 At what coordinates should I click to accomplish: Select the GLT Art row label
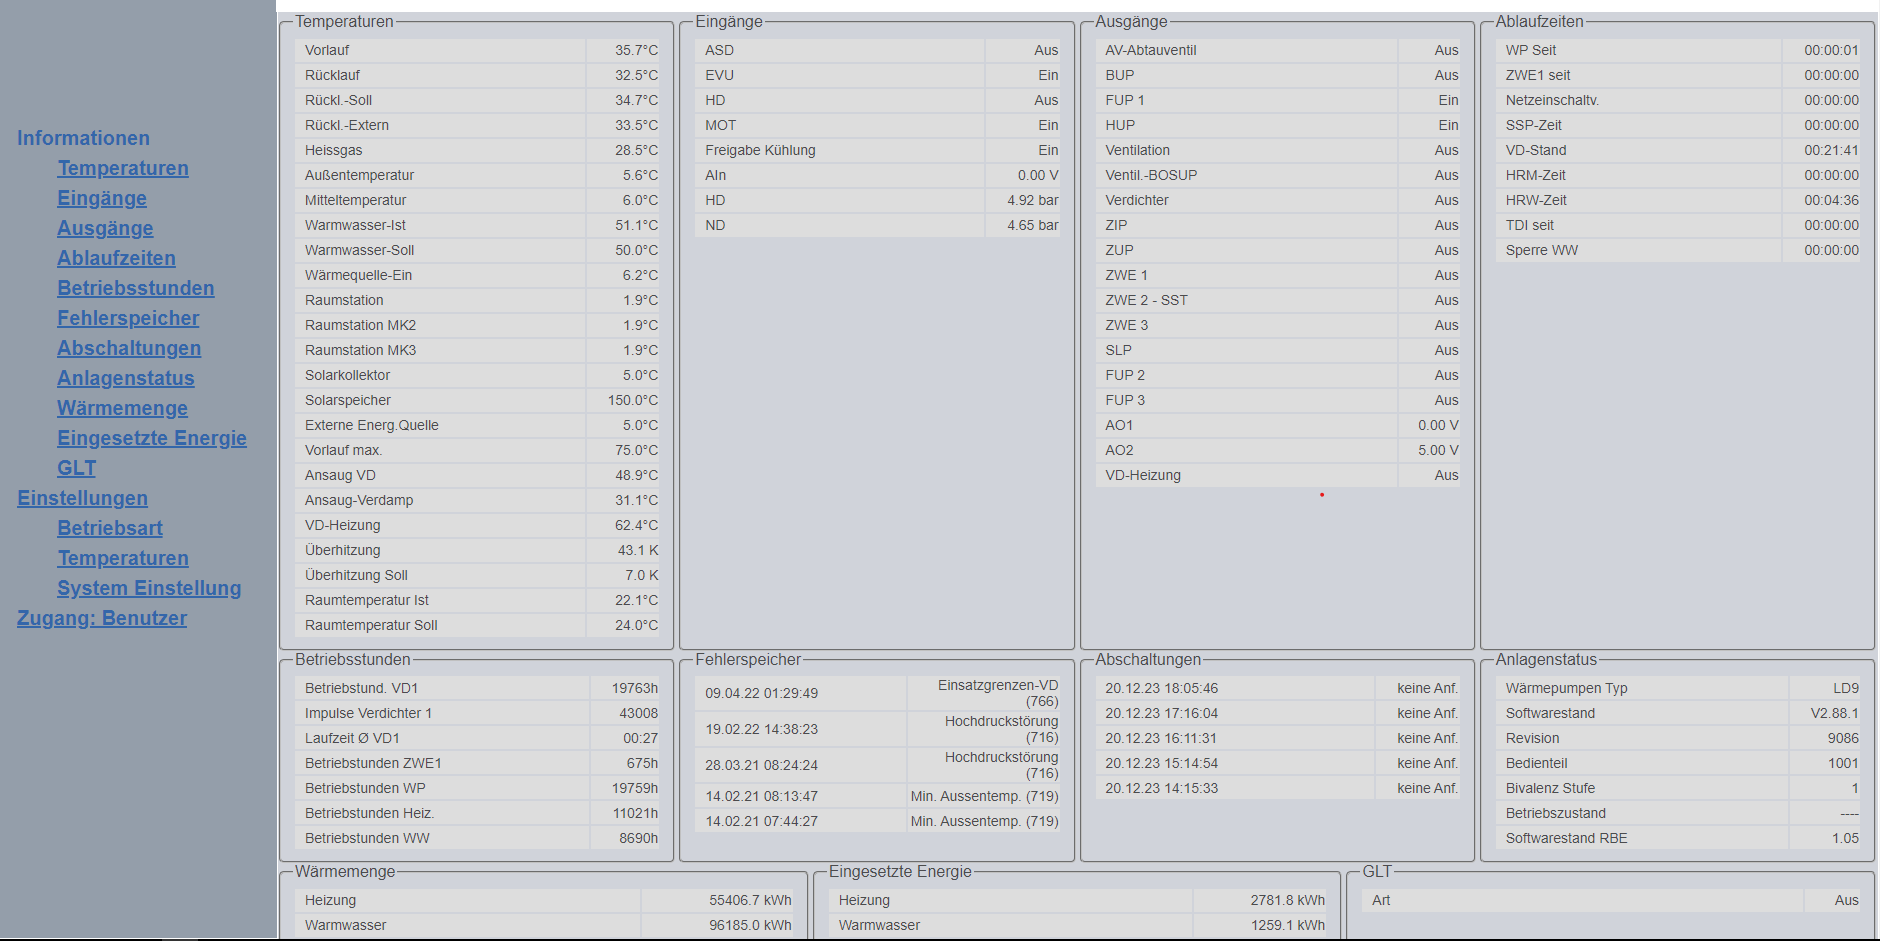tap(1381, 900)
